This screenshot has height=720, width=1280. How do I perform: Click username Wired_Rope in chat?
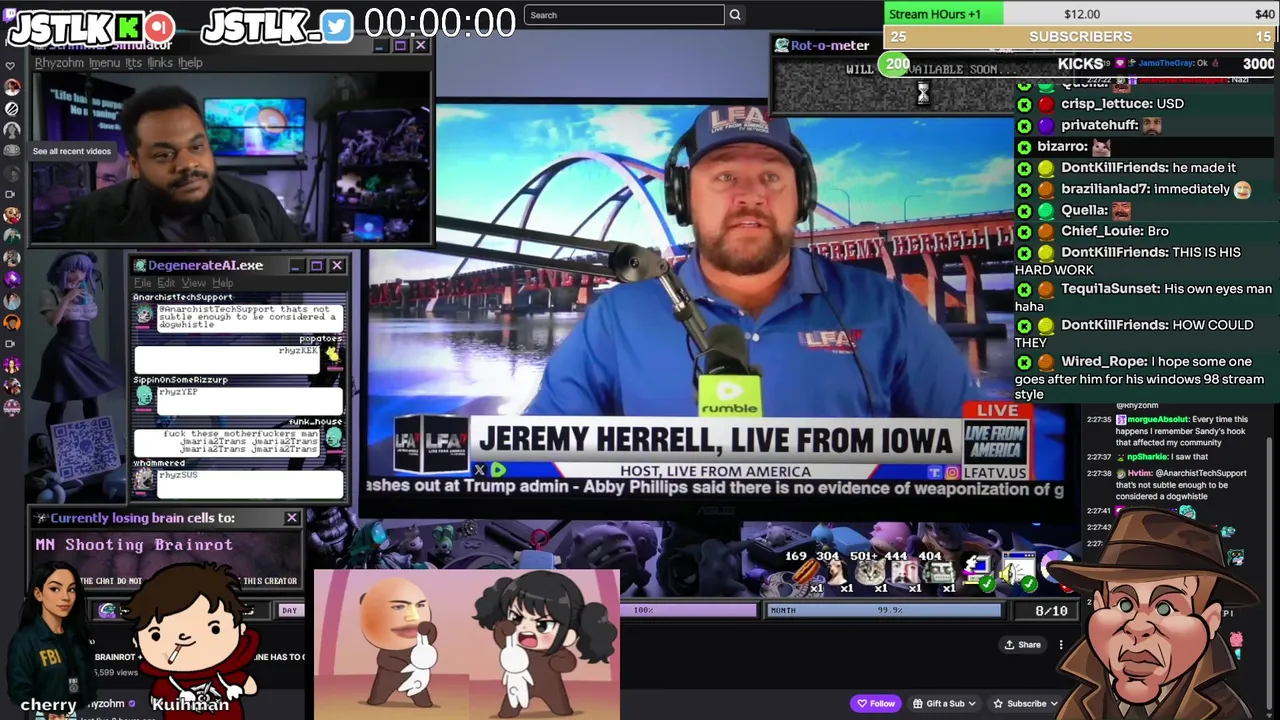1102,362
